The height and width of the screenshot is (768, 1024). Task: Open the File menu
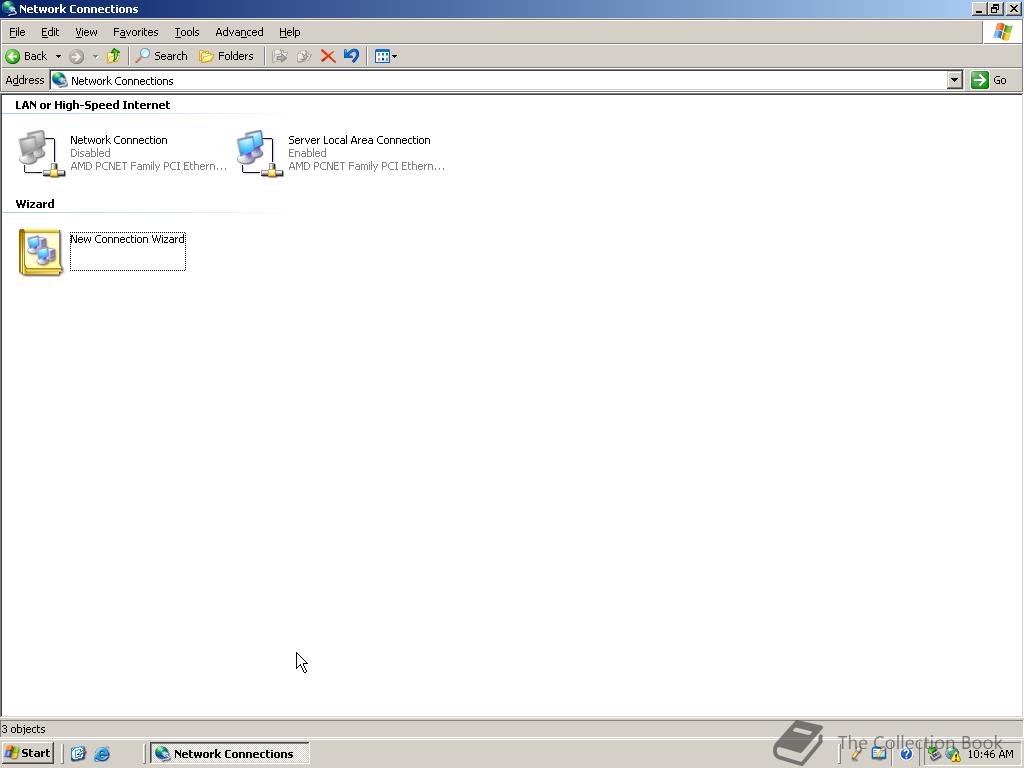(17, 32)
